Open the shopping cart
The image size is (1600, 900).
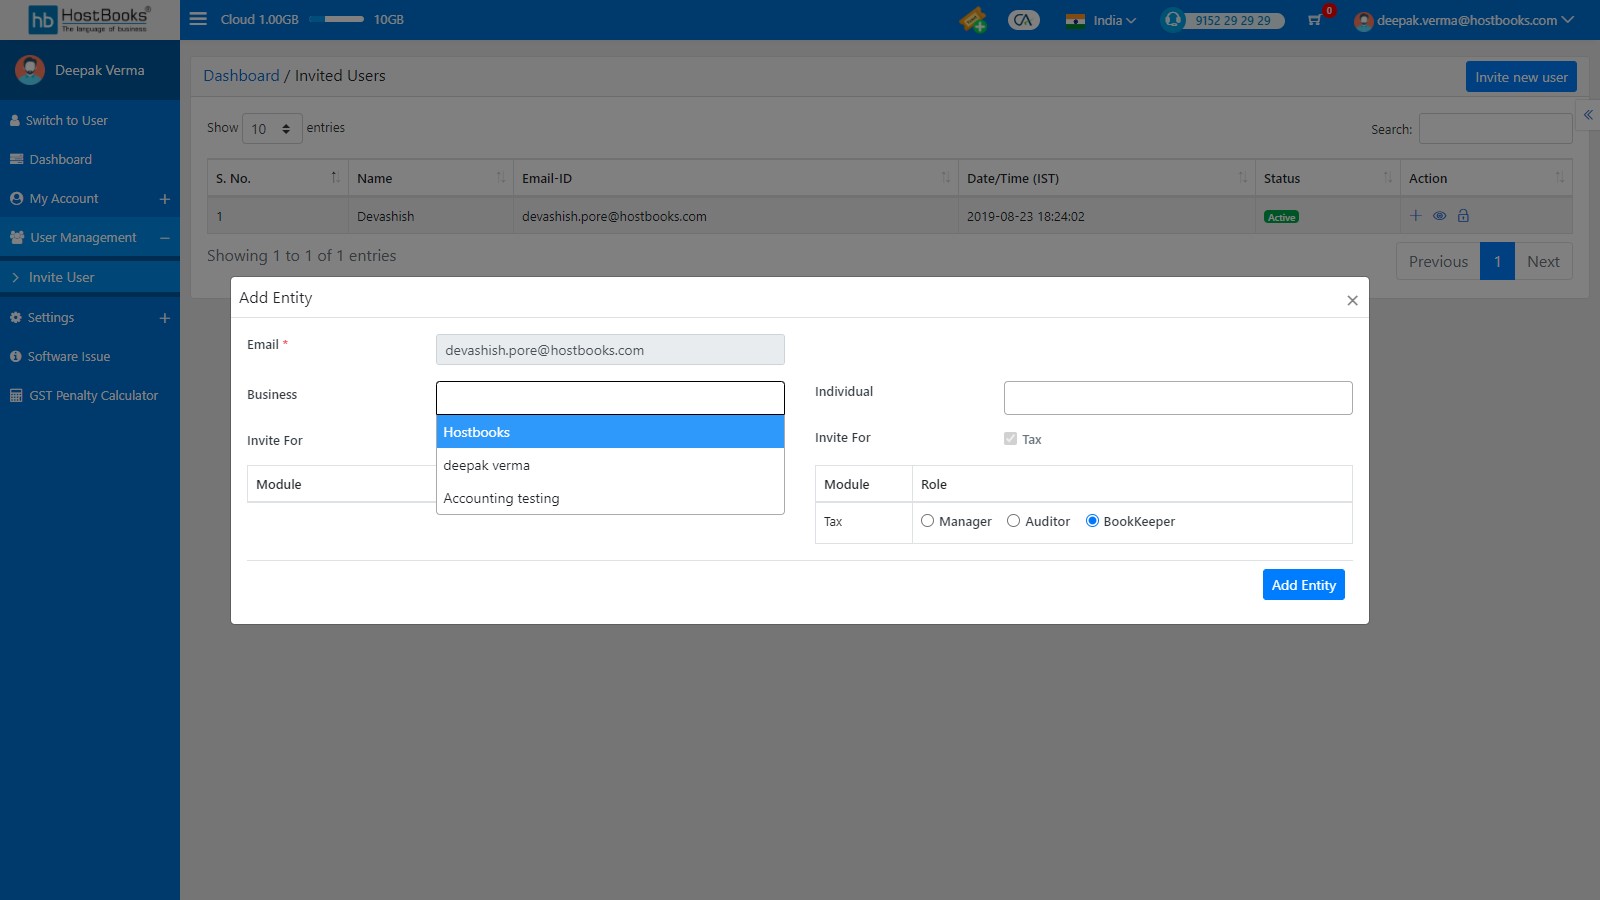point(1315,20)
